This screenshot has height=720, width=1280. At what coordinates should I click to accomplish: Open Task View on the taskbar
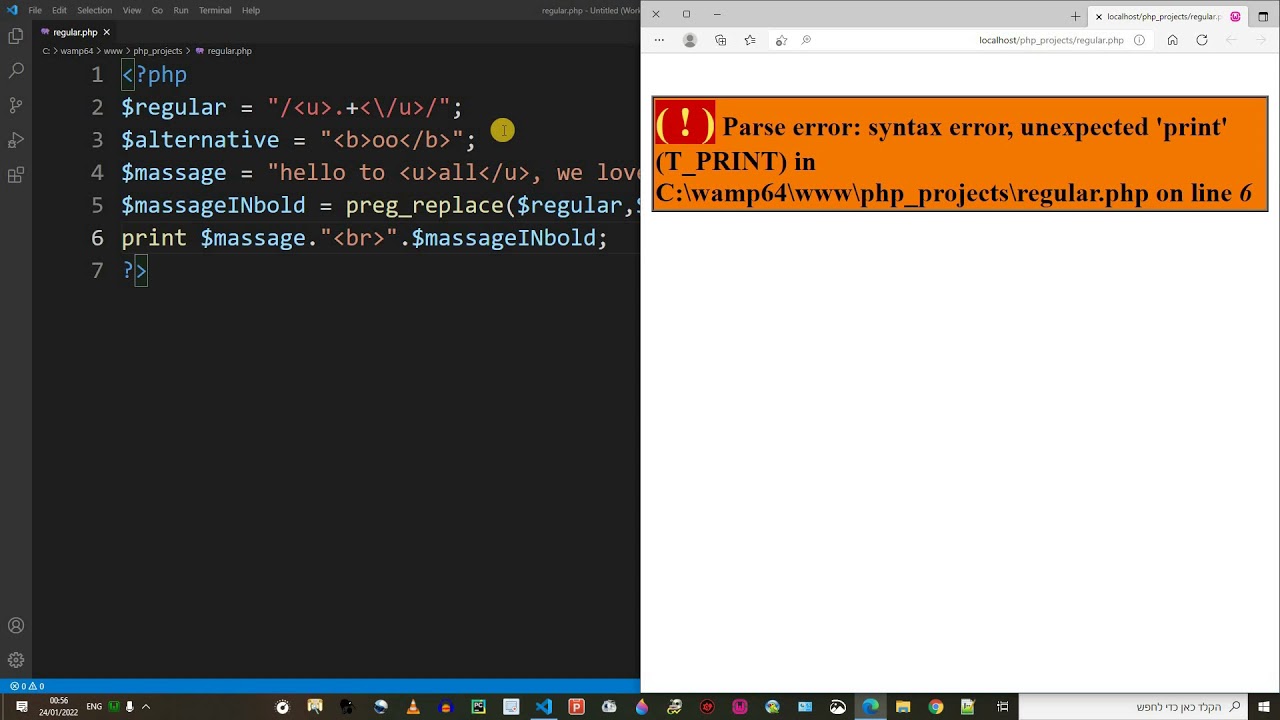click(x=1002, y=707)
